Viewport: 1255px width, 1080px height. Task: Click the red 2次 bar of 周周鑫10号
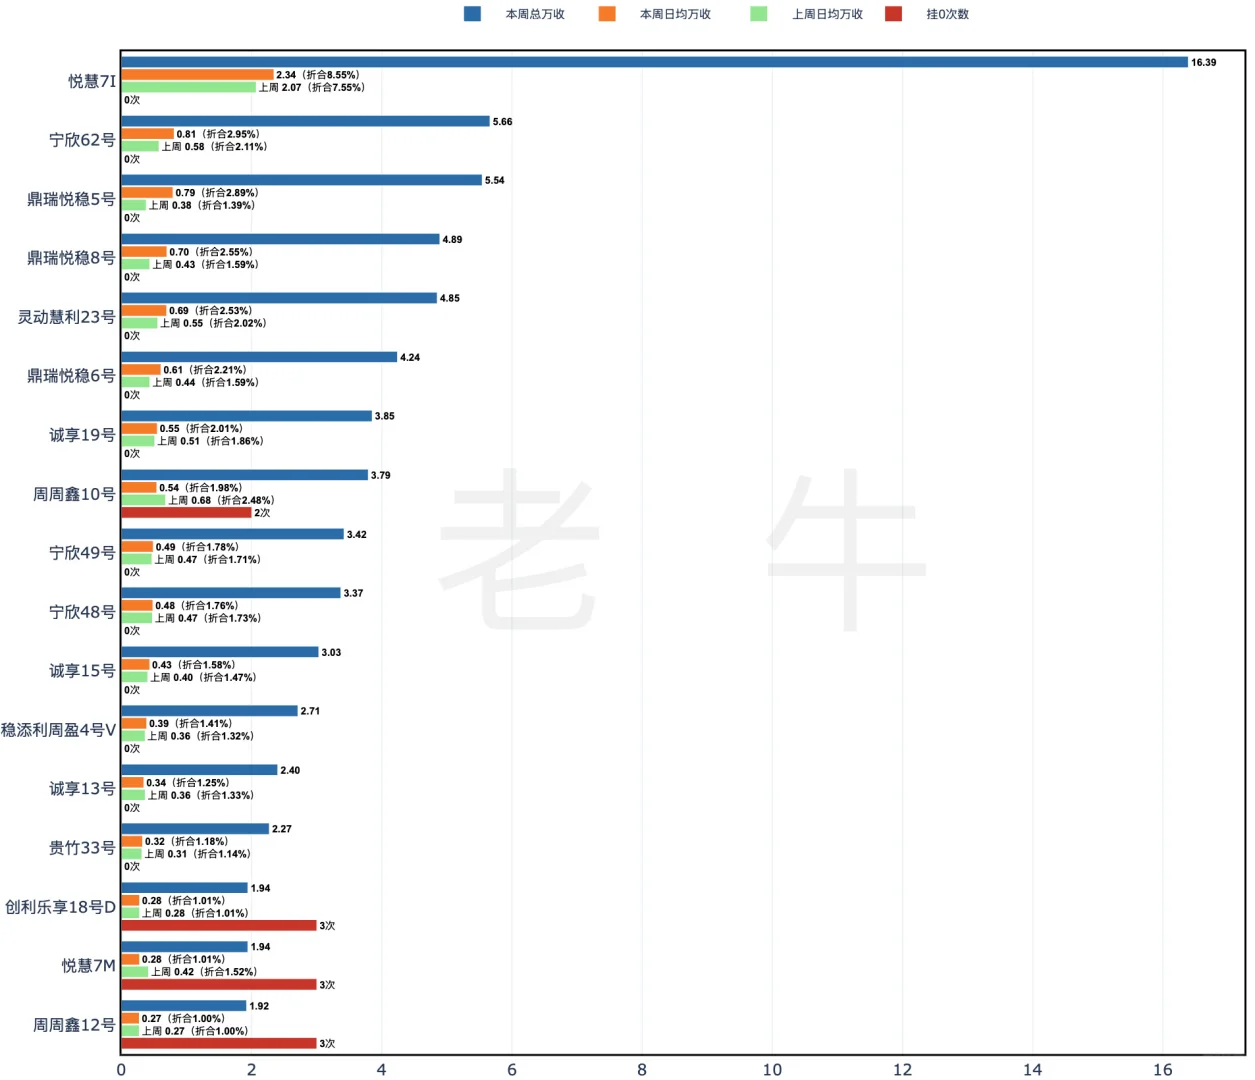tap(185, 511)
